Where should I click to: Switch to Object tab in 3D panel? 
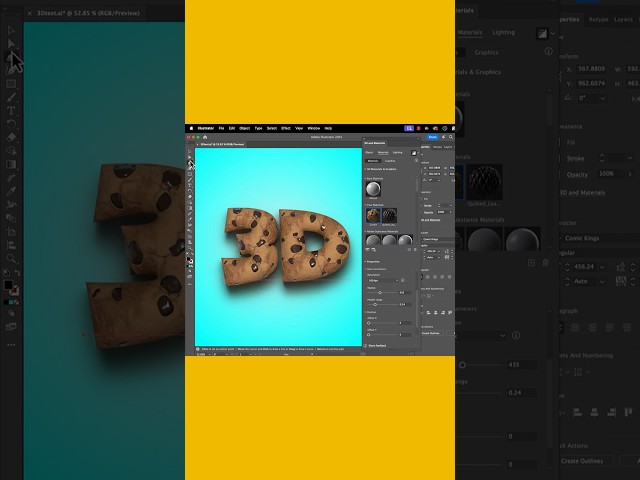tap(369, 153)
